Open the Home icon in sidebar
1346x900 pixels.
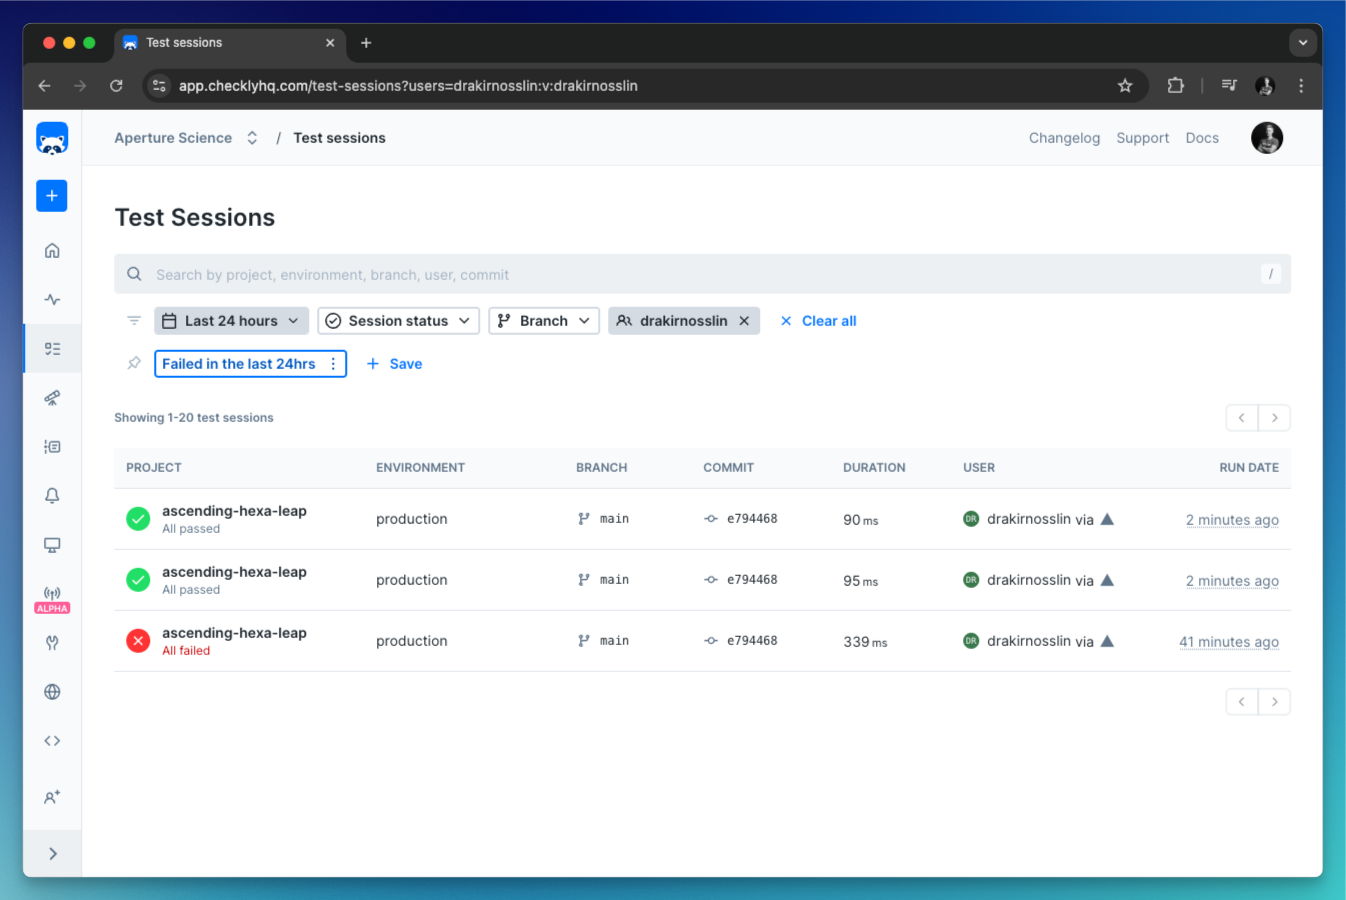(x=52, y=250)
